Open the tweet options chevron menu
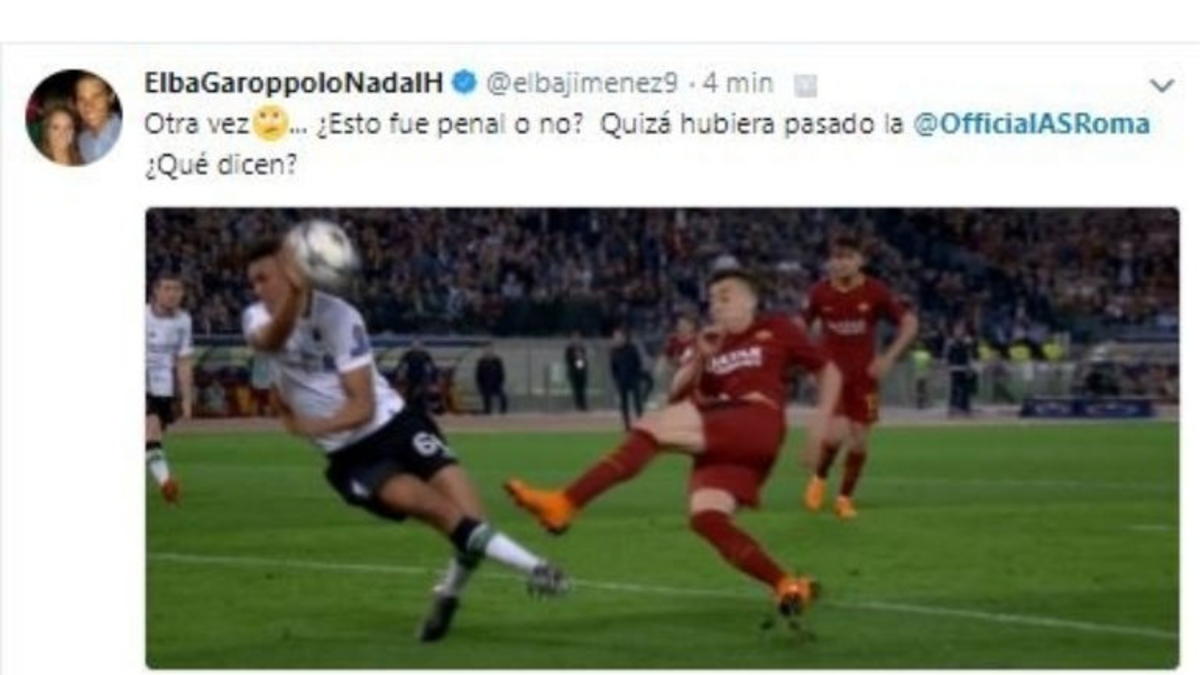 point(1161,86)
